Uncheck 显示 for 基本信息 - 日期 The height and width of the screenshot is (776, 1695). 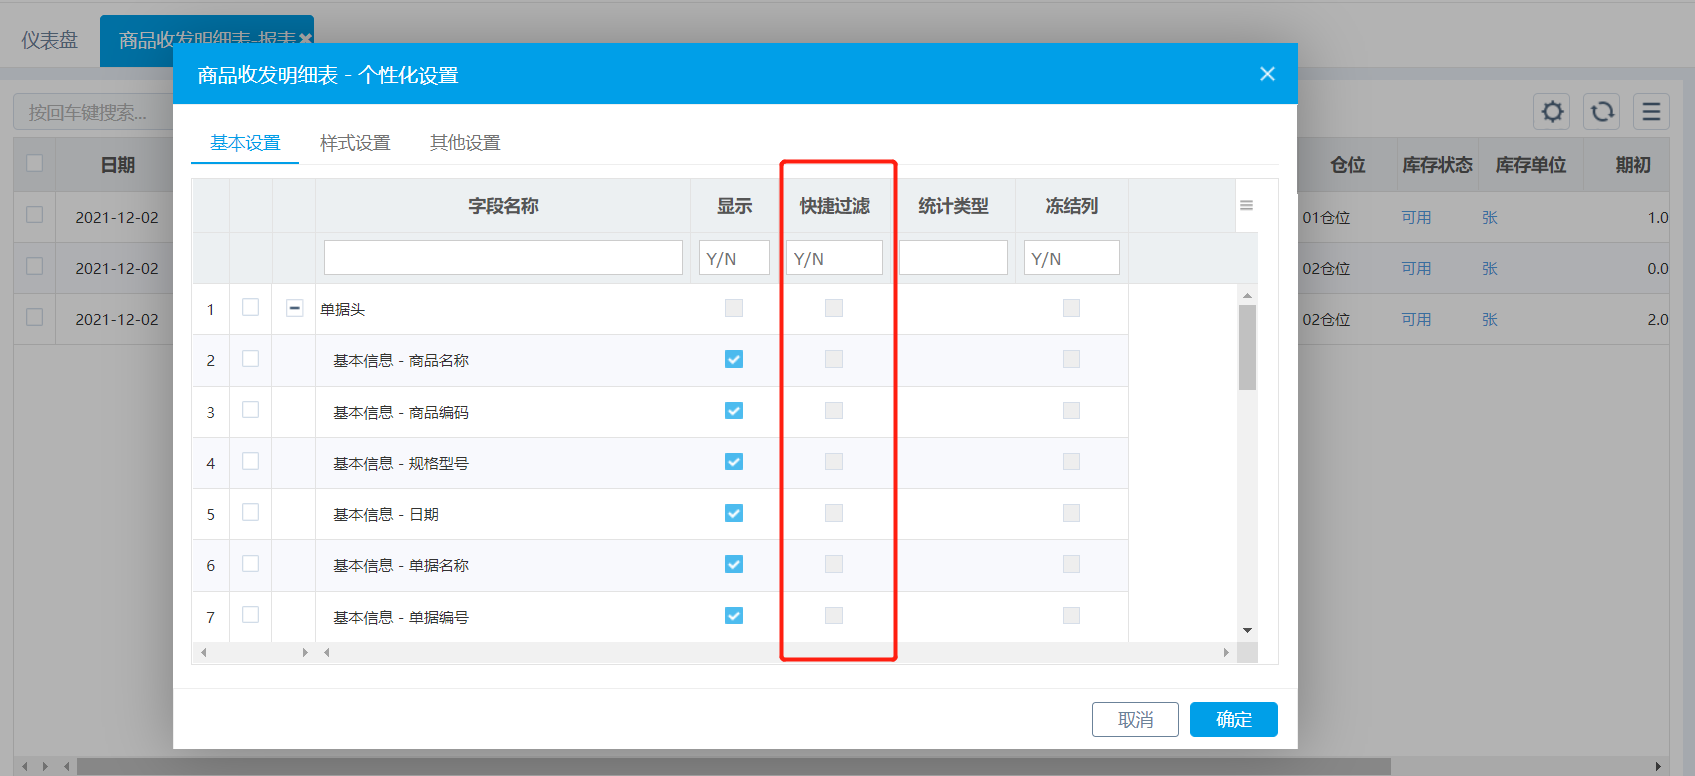[734, 513]
